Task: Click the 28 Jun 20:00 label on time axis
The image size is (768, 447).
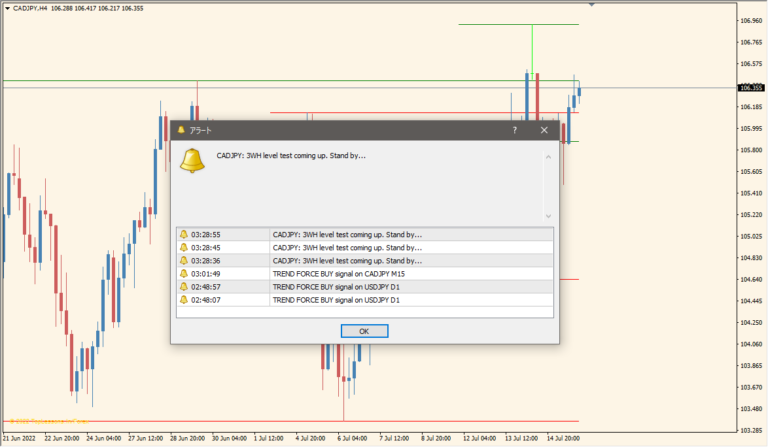Action: pos(192,438)
